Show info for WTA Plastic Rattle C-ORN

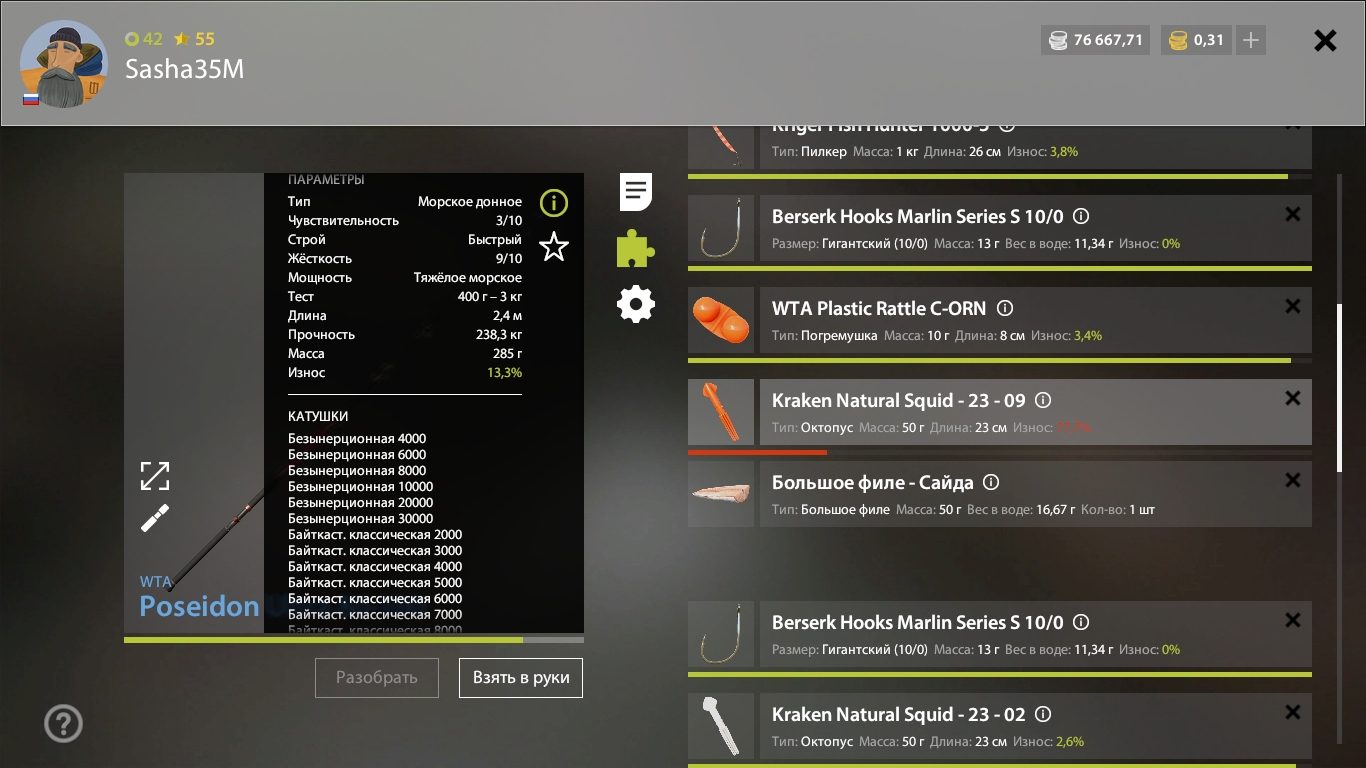(1006, 309)
